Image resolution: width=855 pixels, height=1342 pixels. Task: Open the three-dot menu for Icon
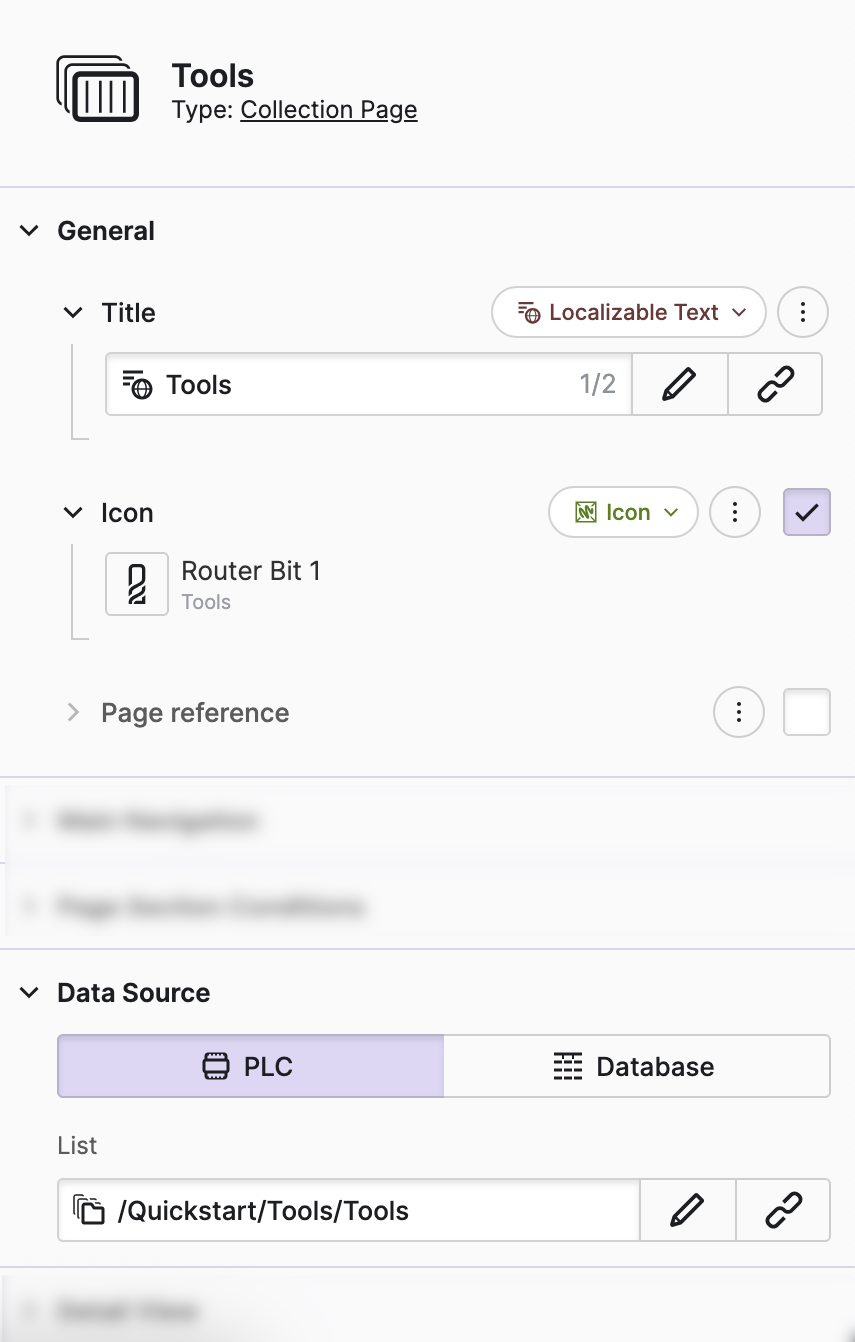point(734,513)
